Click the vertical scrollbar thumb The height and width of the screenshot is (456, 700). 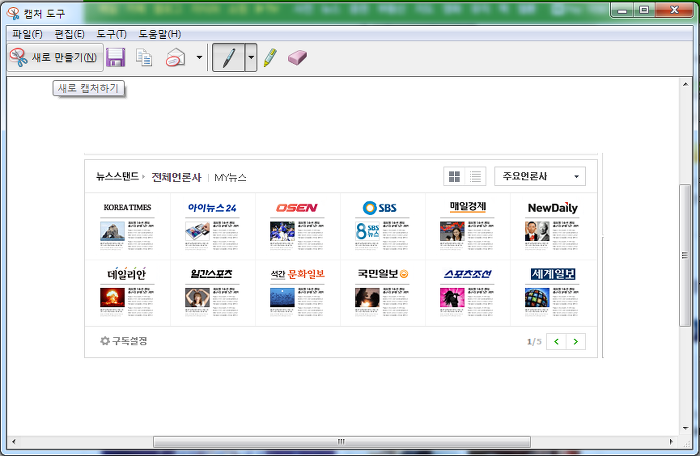point(685,255)
